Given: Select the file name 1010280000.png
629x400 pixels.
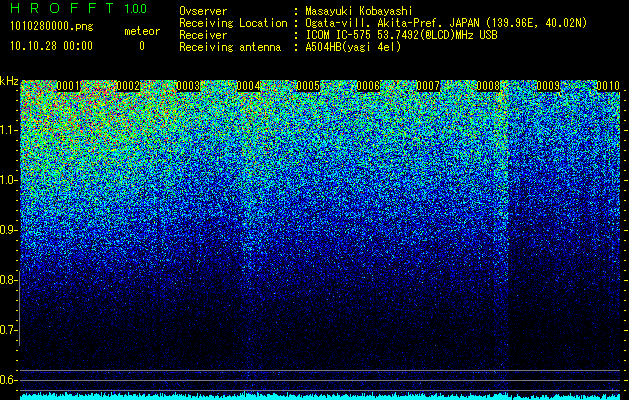Looking at the screenshot, I should click(x=52, y=27).
